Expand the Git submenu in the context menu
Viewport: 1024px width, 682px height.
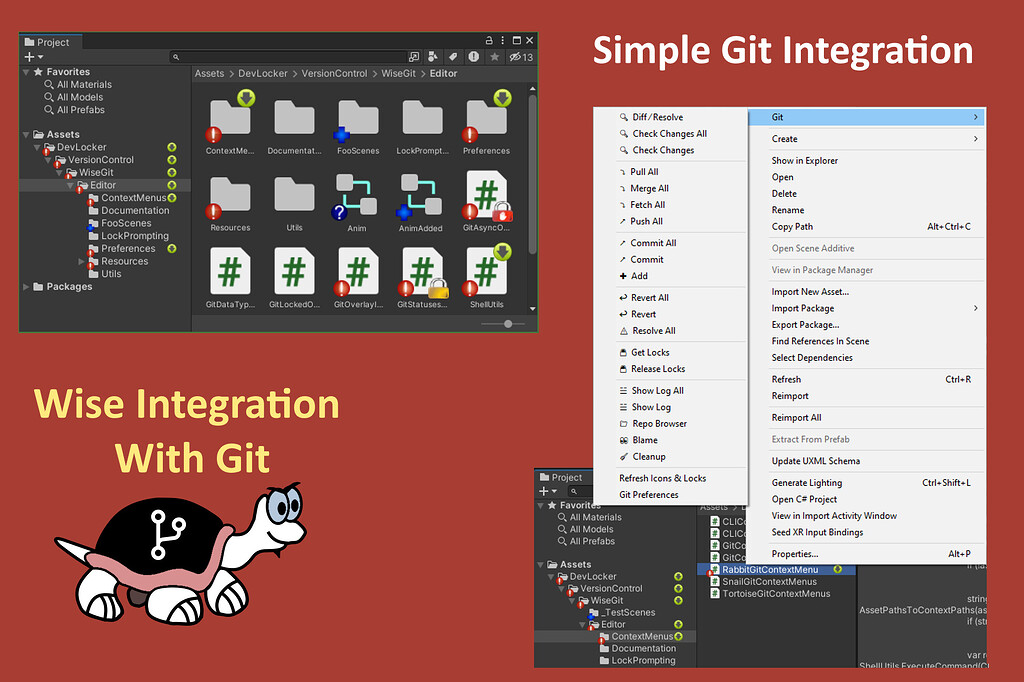(778, 117)
